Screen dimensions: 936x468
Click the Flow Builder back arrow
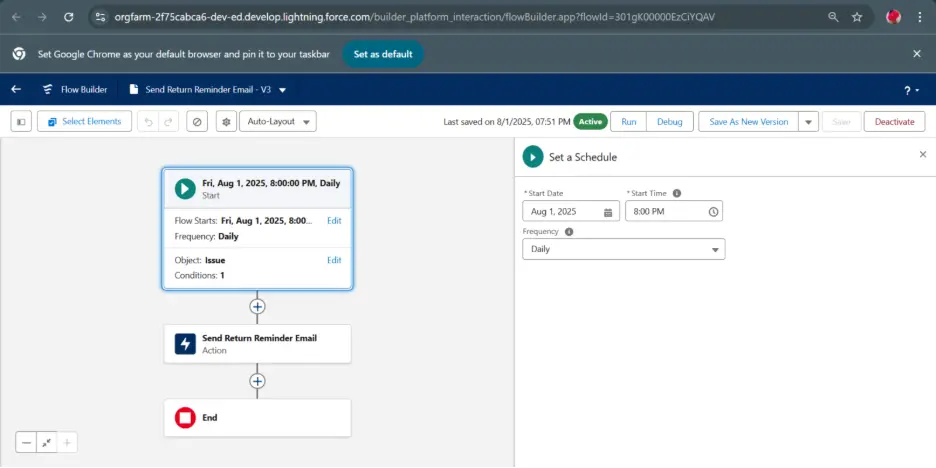16,89
